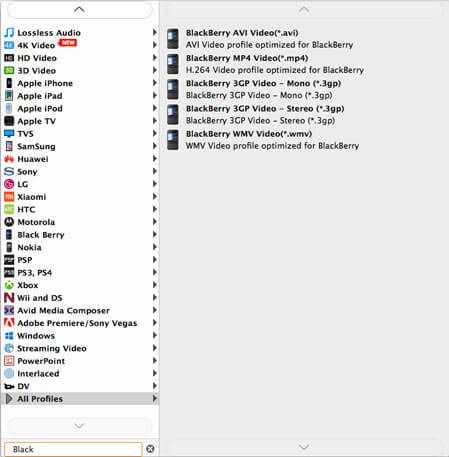
Task: Open the Avid Media Composer category
Action: [80, 310]
